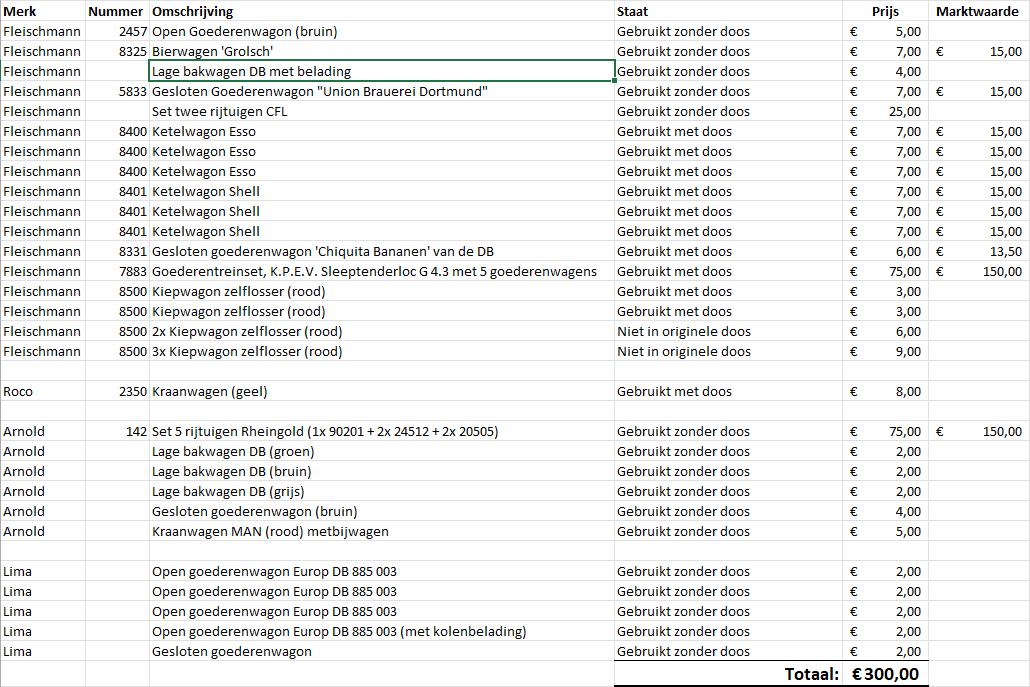Image resolution: width=1030 pixels, height=687 pixels.
Task: Select the Rheingold set price cell 75,00
Action: pos(885,432)
